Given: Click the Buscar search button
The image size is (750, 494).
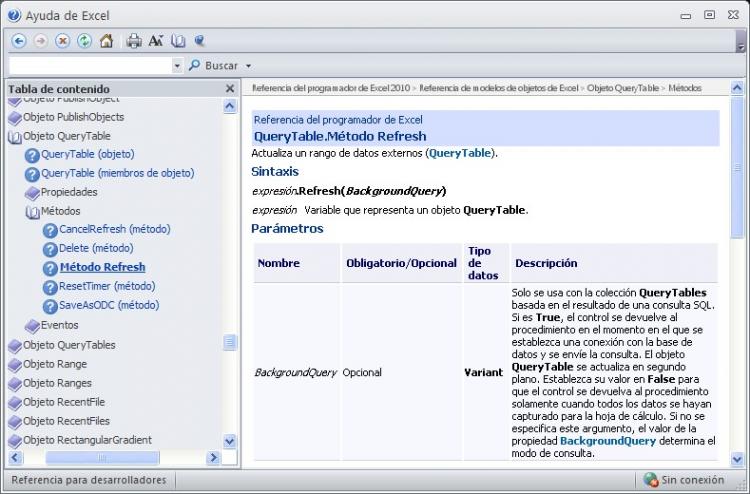Looking at the screenshot, I should coord(214,66).
